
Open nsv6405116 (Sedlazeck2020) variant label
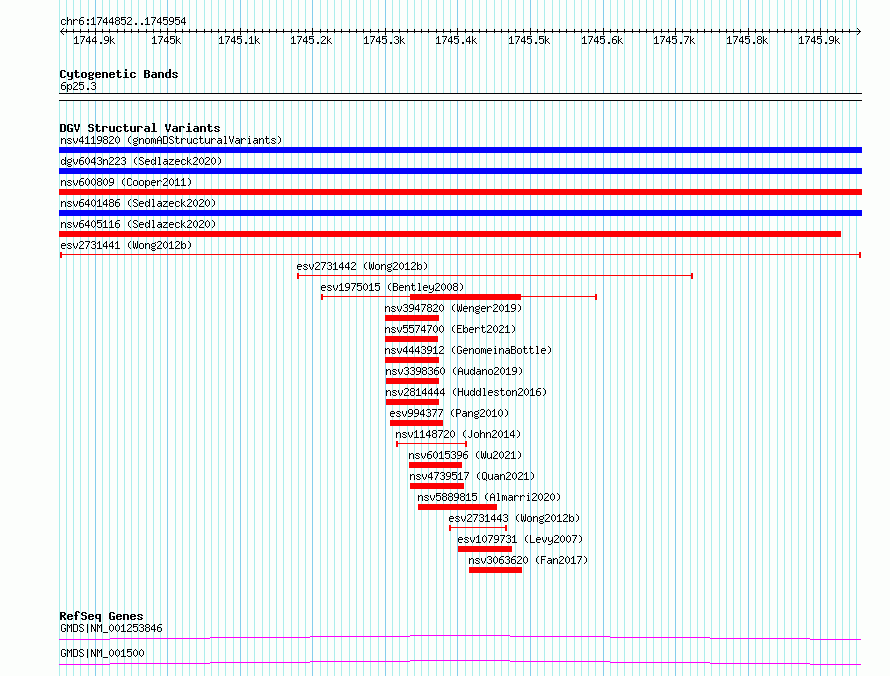(x=138, y=224)
